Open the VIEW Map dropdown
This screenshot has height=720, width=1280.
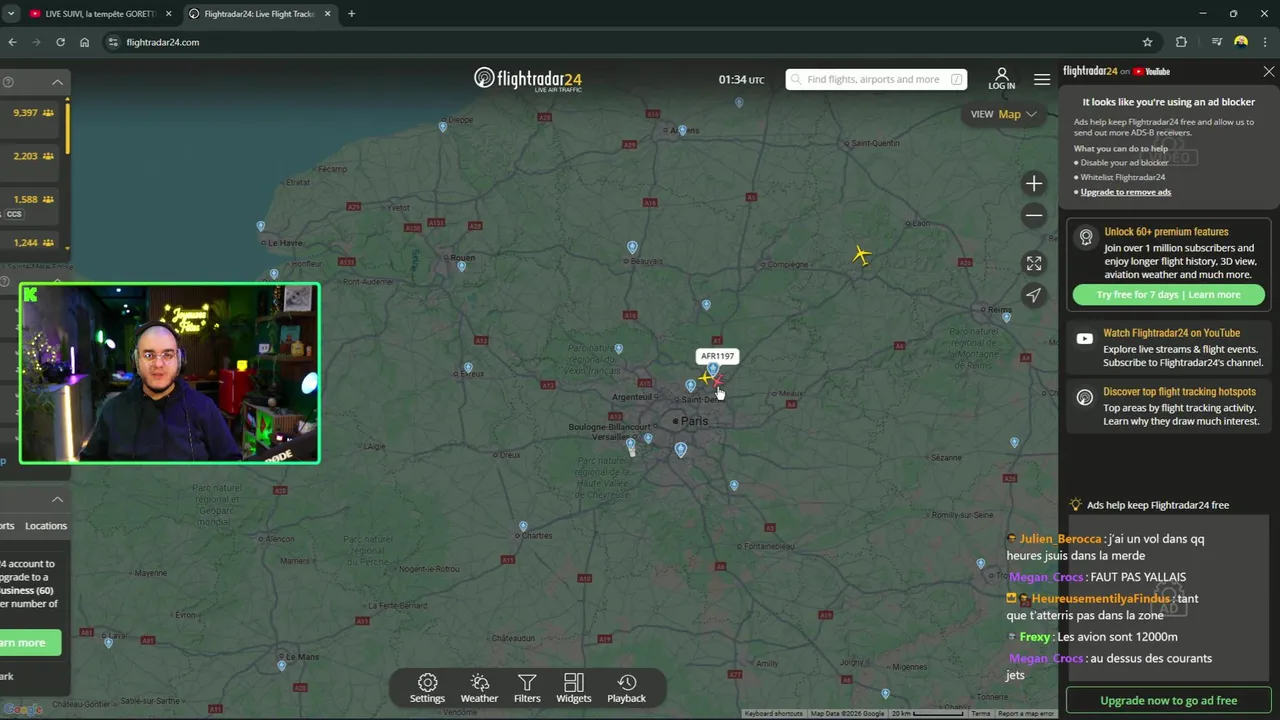(x=1004, y=114)
